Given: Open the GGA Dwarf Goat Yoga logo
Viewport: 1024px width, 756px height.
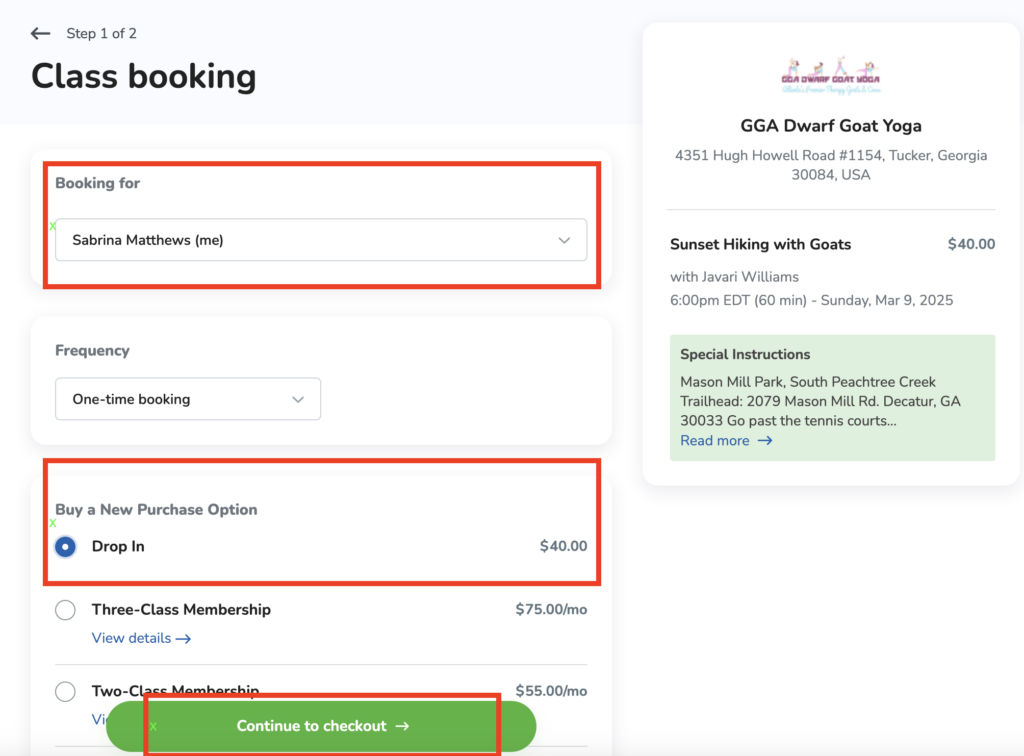Looking at the screenshot, I should click(x=831, y=76).
